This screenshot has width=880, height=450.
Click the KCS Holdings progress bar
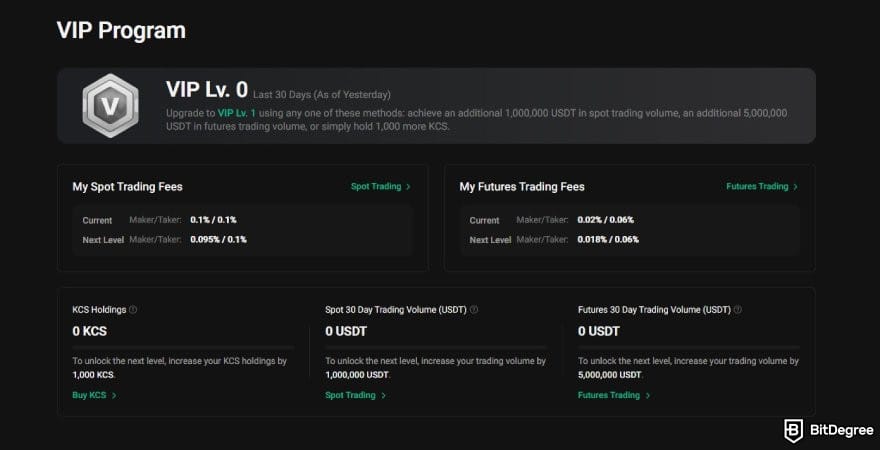pyautogui.click(x=183, y=347)
